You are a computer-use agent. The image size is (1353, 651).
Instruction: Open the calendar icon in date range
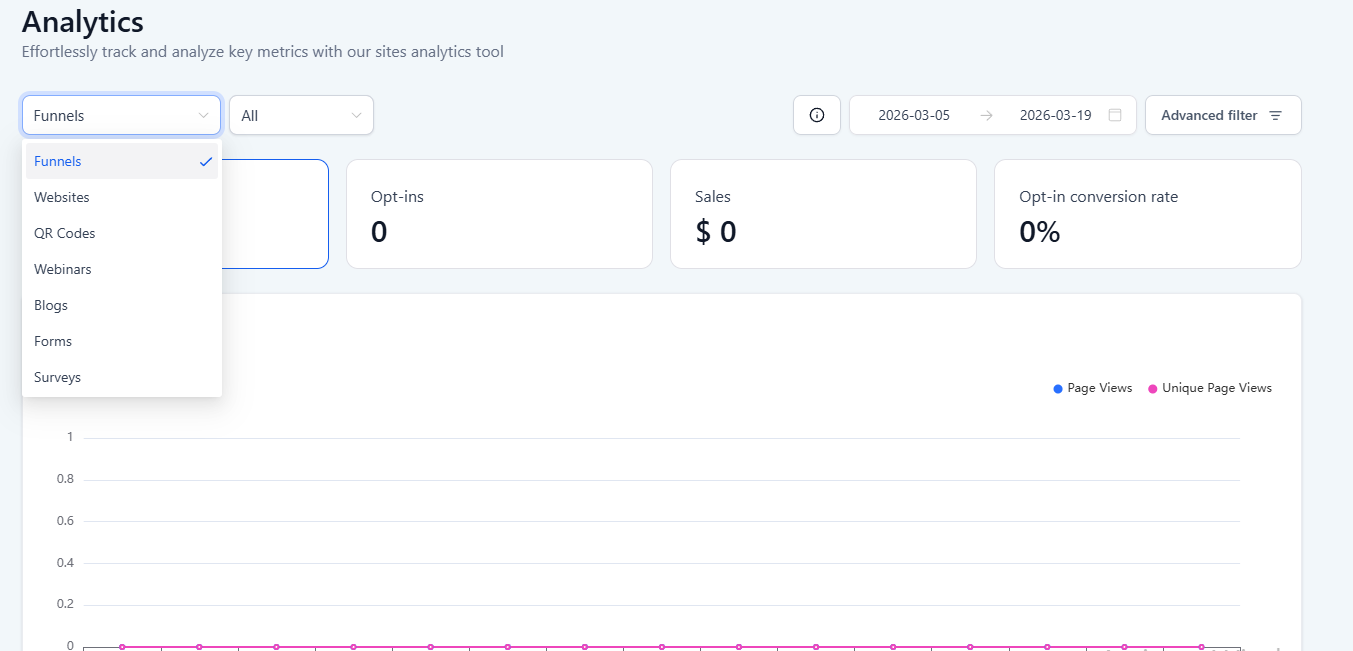[1115, 115]
